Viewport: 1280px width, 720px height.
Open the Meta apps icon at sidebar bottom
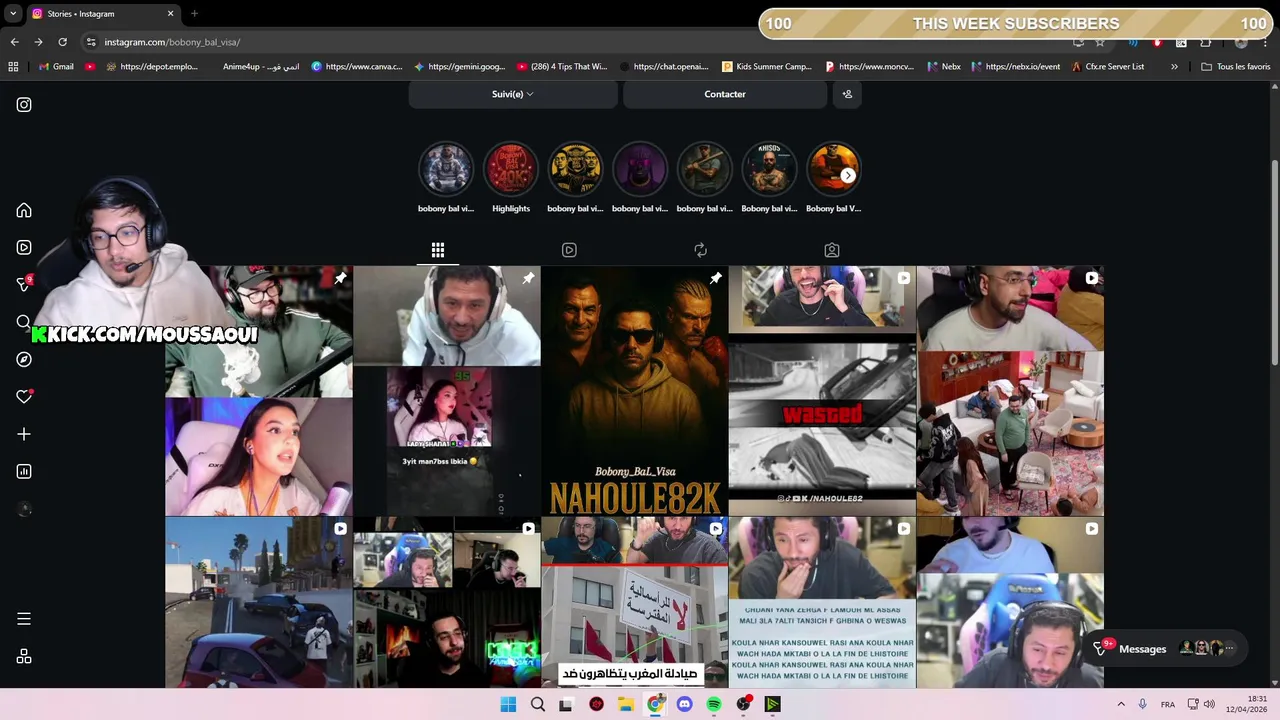[24, 656]
